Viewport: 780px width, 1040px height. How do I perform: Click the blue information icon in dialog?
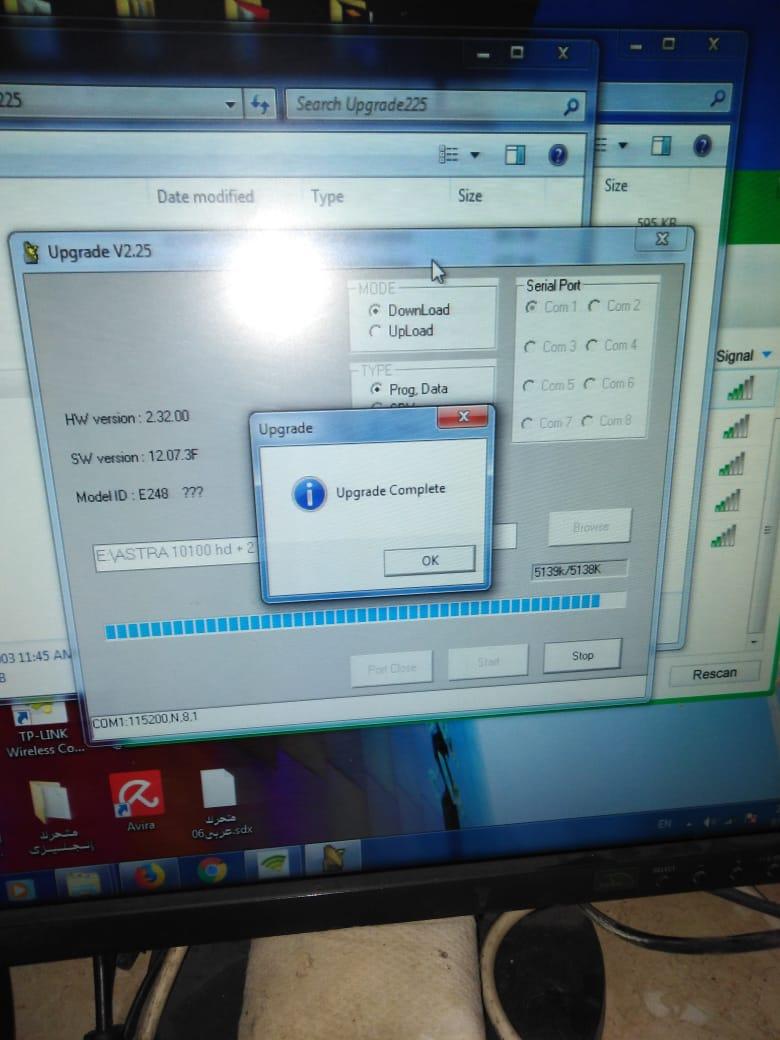click(309, 493)
